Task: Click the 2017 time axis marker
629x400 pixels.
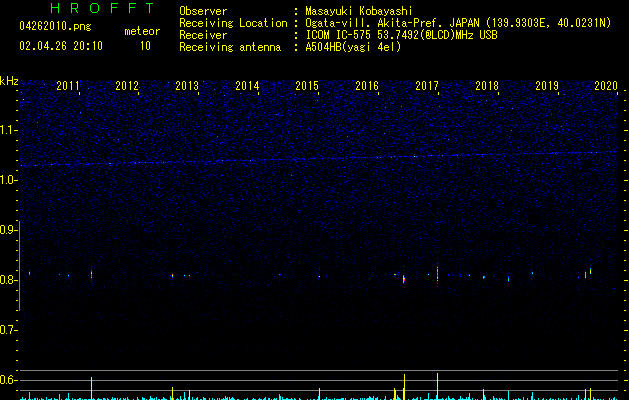Action: pyautogui.click(x=427, y=86)
